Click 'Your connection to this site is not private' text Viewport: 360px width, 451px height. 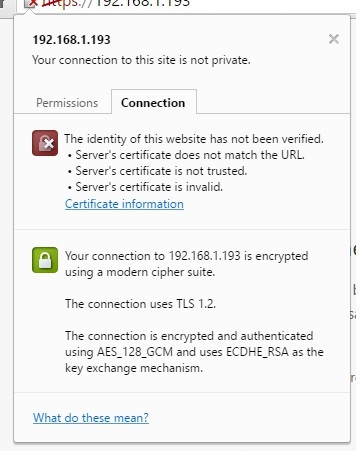(x=141, y=60)
